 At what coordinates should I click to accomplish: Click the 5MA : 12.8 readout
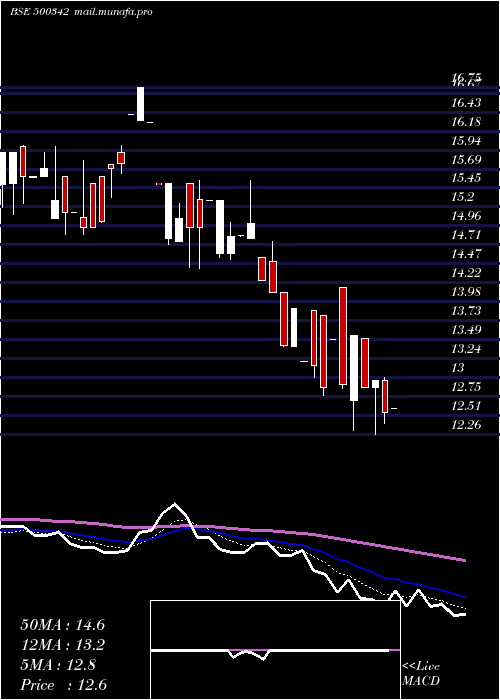[58, 665]
